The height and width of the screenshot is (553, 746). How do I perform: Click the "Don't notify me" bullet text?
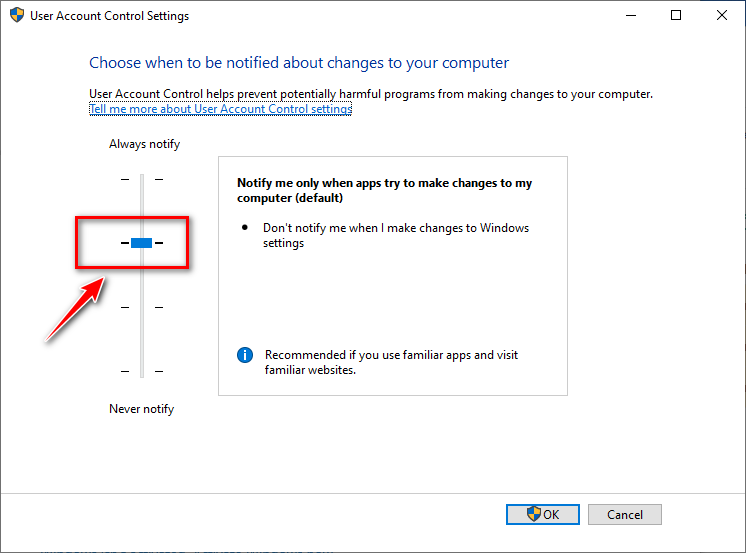pyautogui.click(x=395, y=235)
